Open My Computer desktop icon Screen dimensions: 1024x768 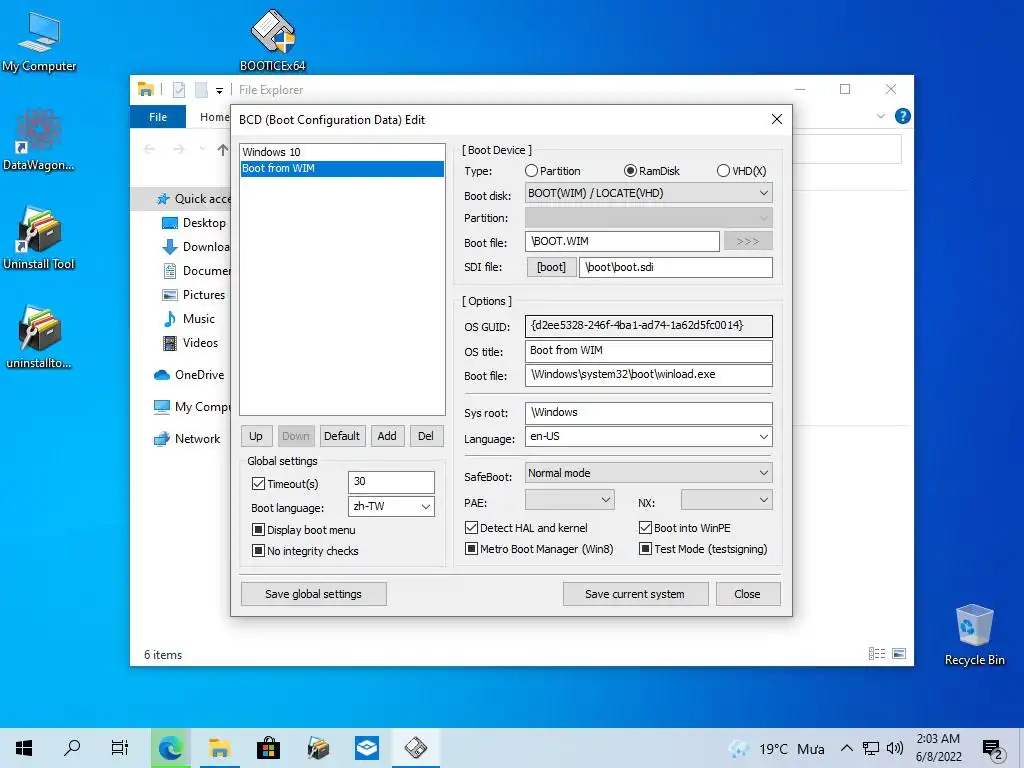tap(39, 42)
